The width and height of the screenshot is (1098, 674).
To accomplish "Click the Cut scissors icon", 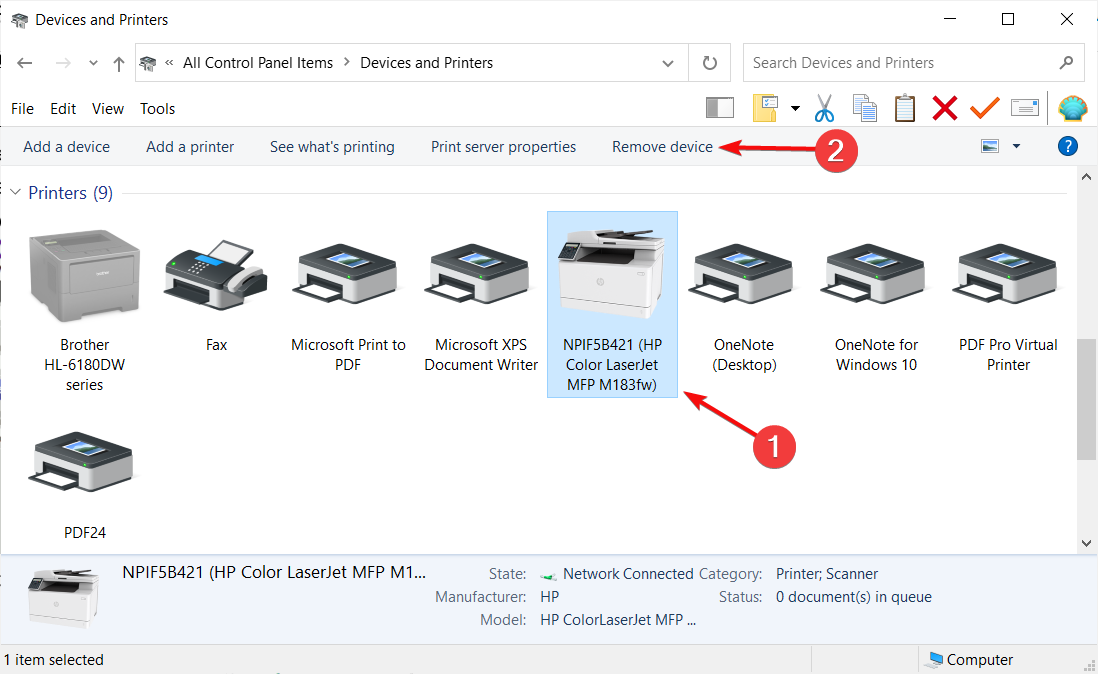I will click(824, 108).
